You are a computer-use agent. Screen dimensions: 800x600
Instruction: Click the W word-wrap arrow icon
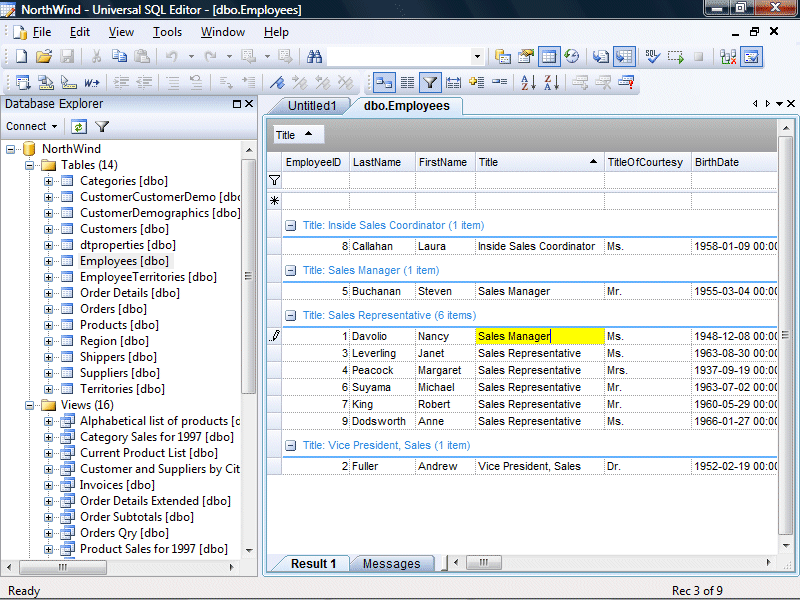click(x=92, y=82)
